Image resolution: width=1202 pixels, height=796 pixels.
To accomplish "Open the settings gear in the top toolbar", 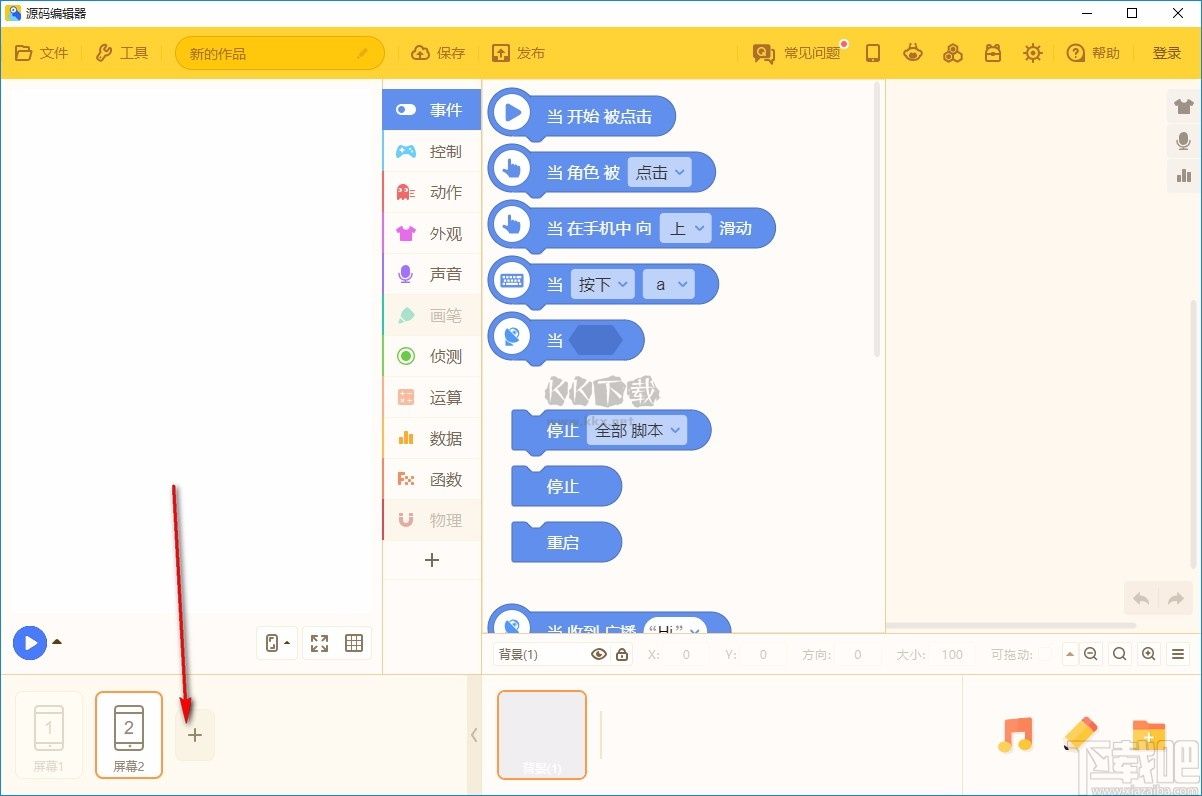I will [1033, 53].
